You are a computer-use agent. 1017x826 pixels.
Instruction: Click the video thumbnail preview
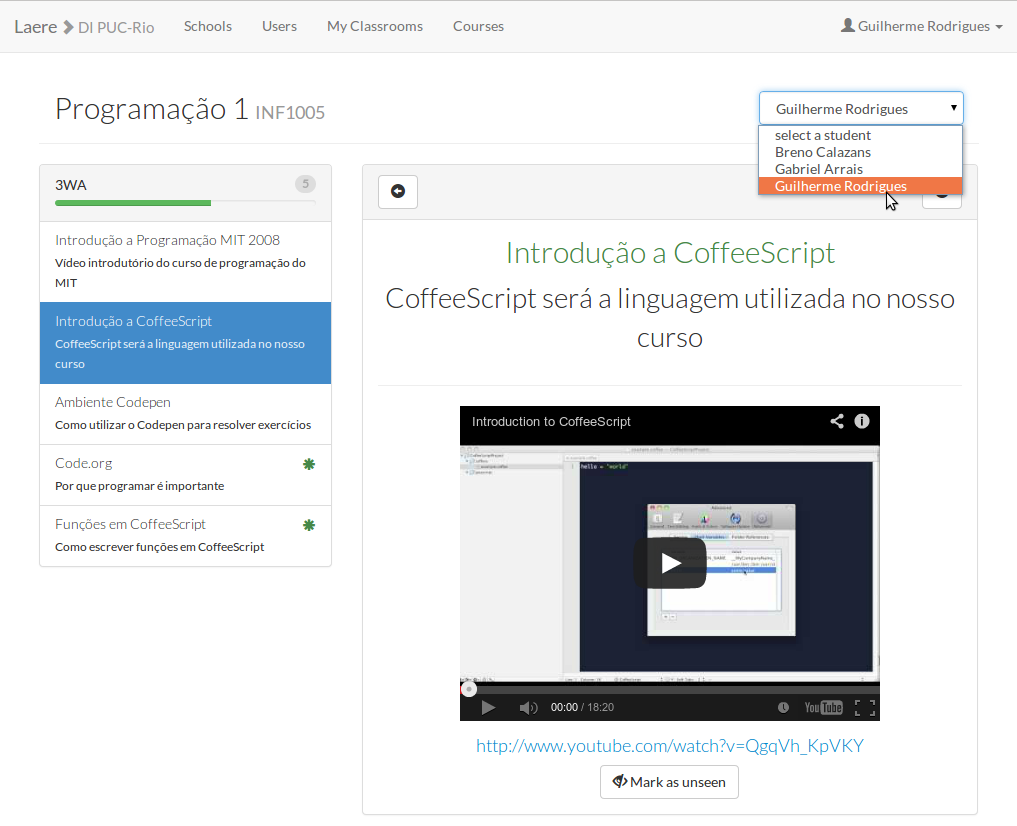pyautogui.click(x=670, y=563)
